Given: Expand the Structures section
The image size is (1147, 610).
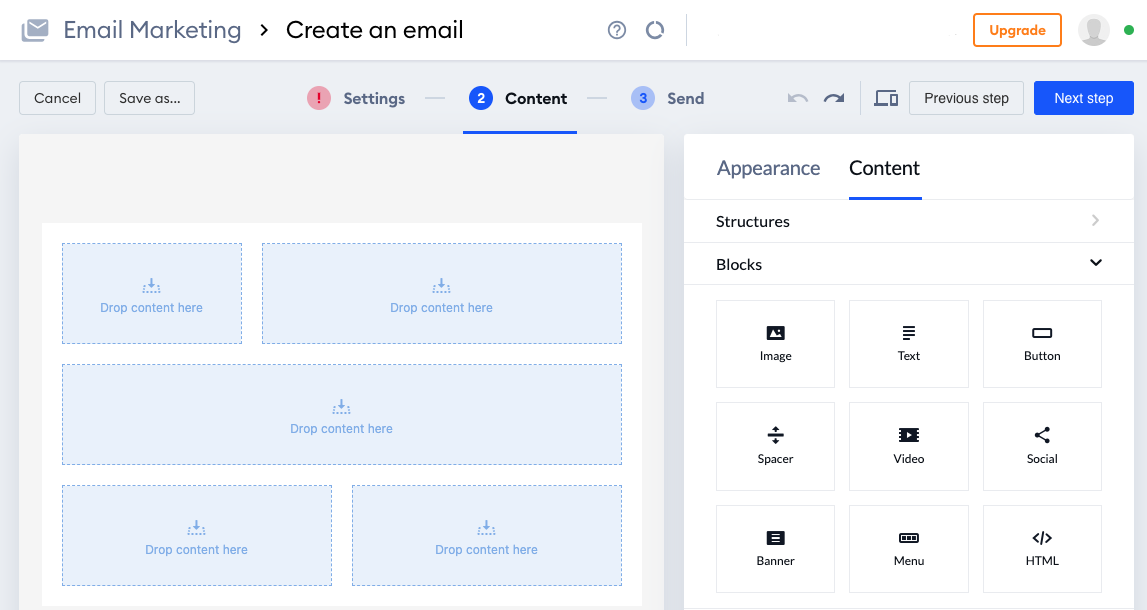Looking at the screenshot, I should [x=909, y=221].
